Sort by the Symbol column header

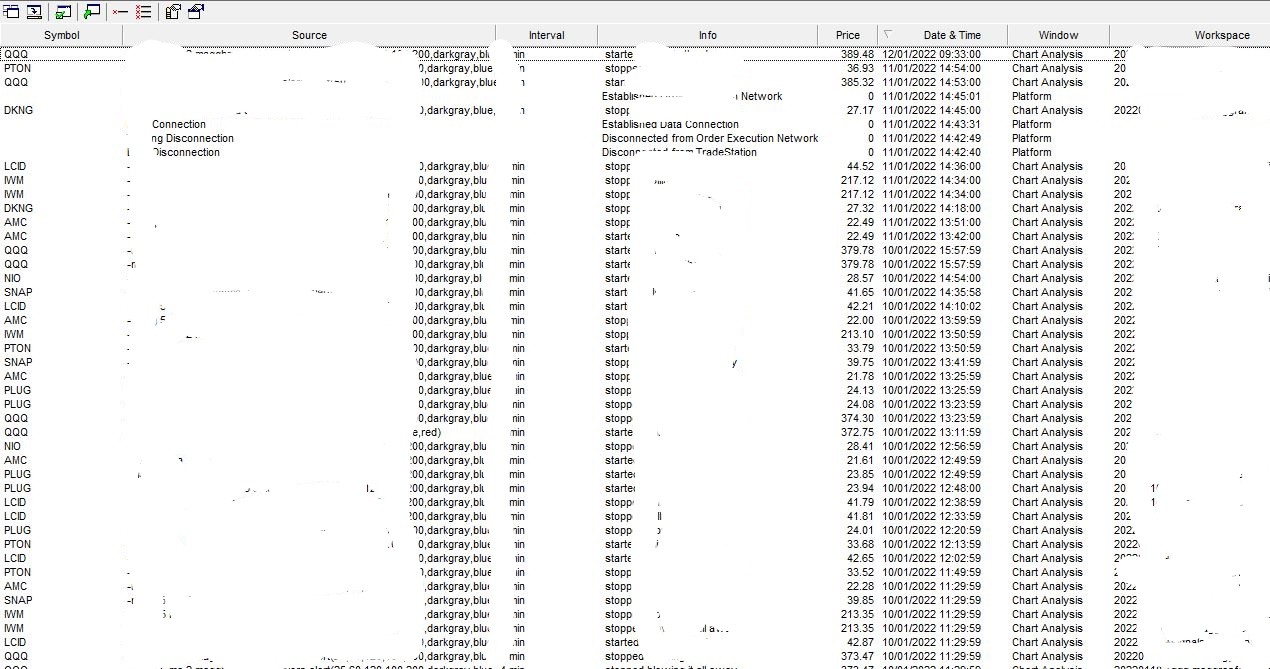click(x=61, y=35)
